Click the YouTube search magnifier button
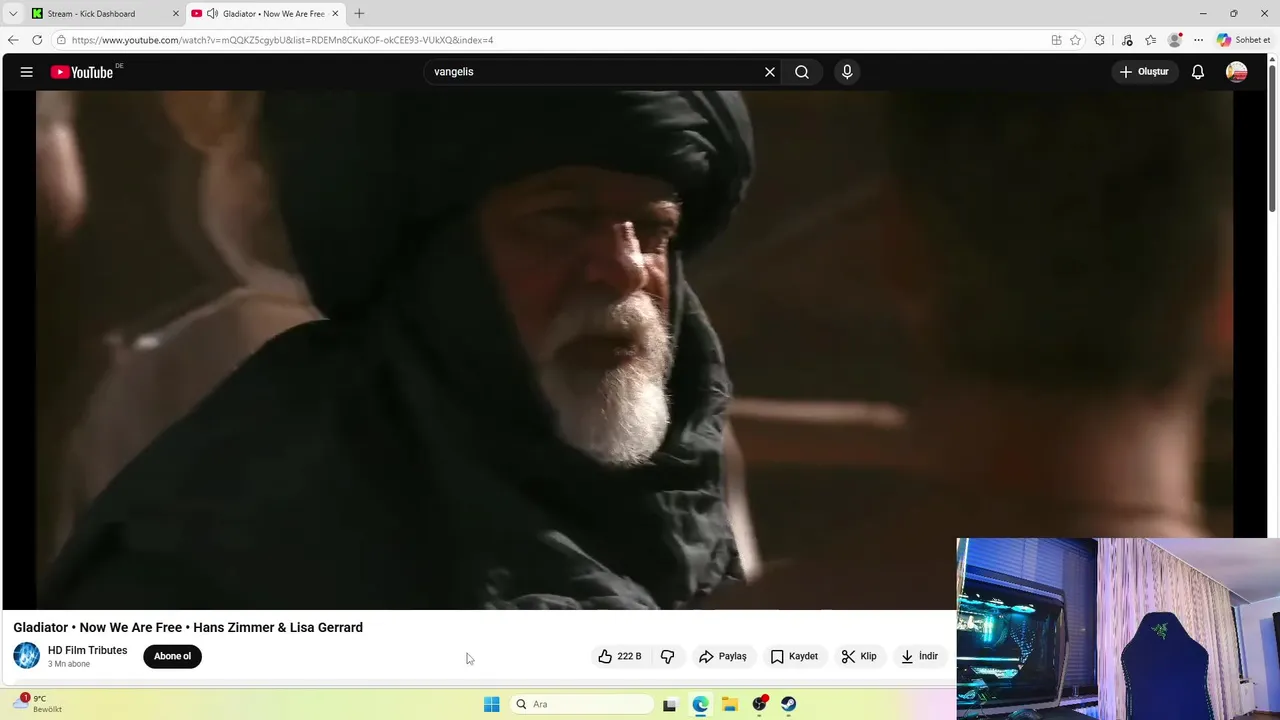The width and height of the screenshot is (1280, 720). point(802,72)
